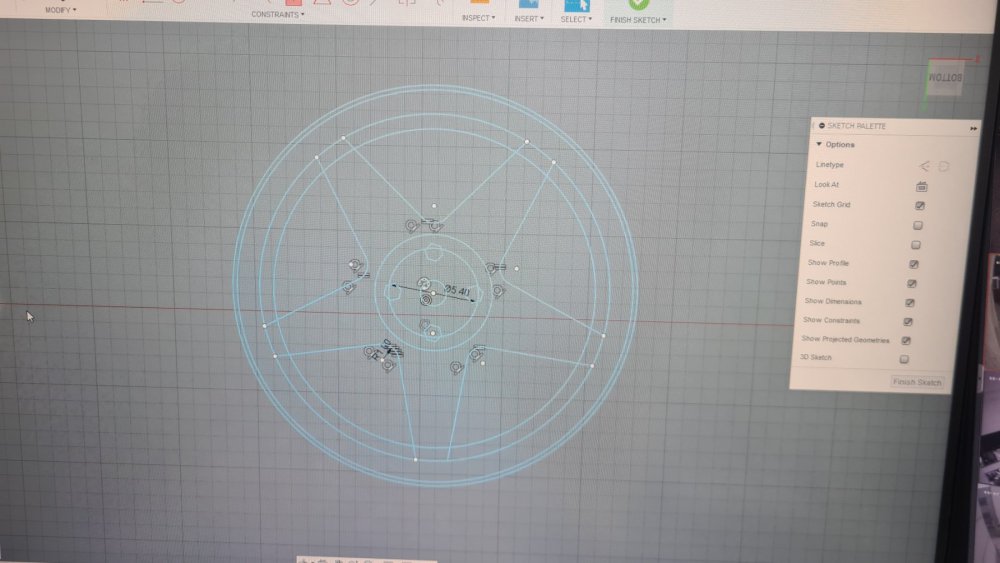Screen dimensions: 1000x563
Task: Disable the Sketch Grid checkbox
Action: coord(920,205)
